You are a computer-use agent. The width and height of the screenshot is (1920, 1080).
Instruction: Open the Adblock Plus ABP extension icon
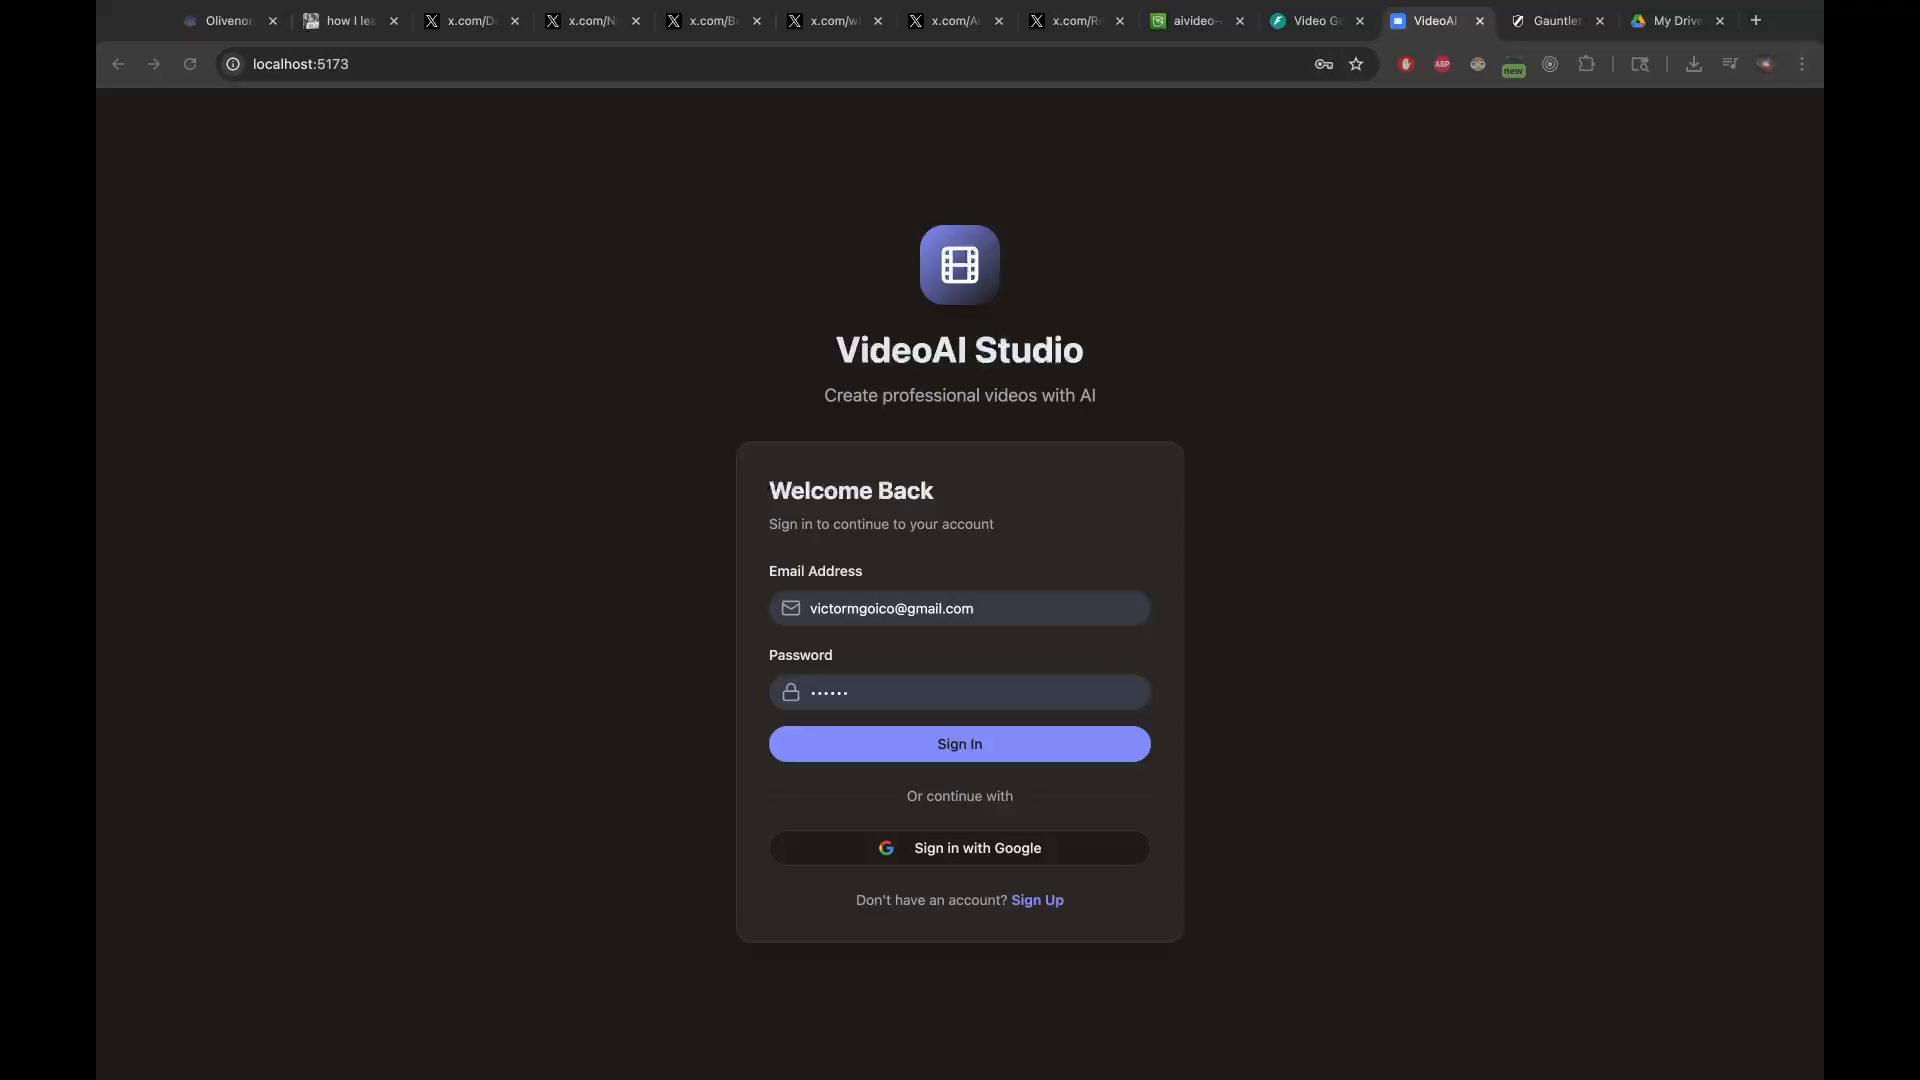[x=1441, y=63]
